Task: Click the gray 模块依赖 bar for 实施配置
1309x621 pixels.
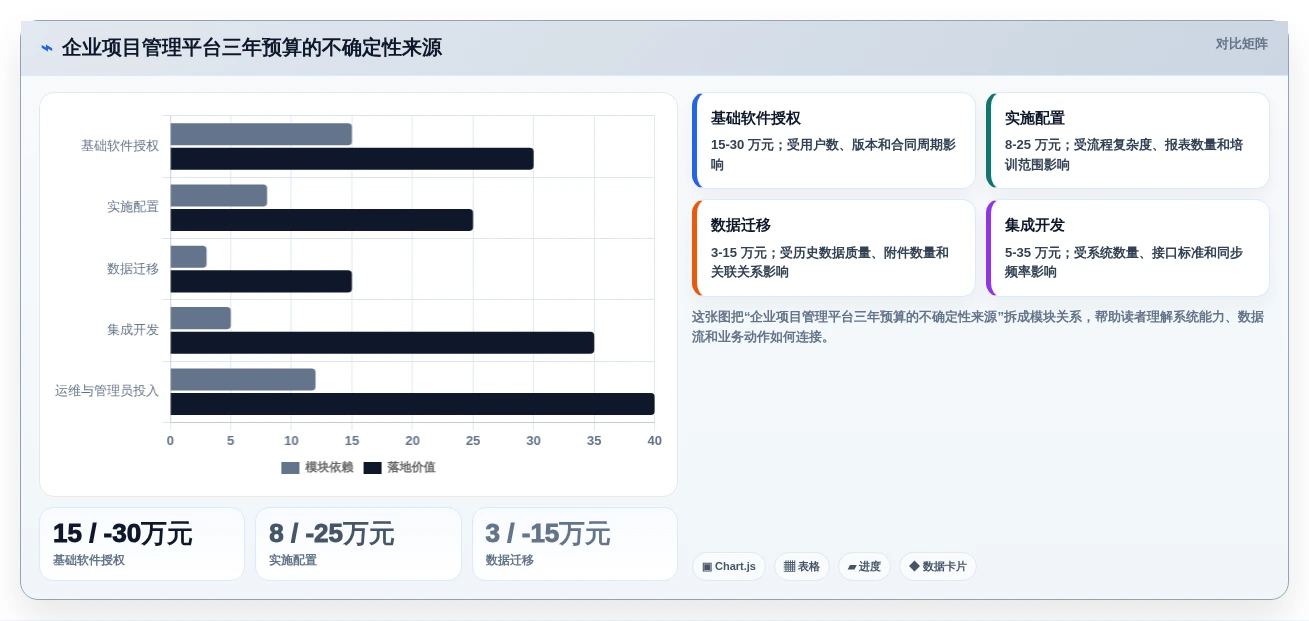Action: coord(218,195)
